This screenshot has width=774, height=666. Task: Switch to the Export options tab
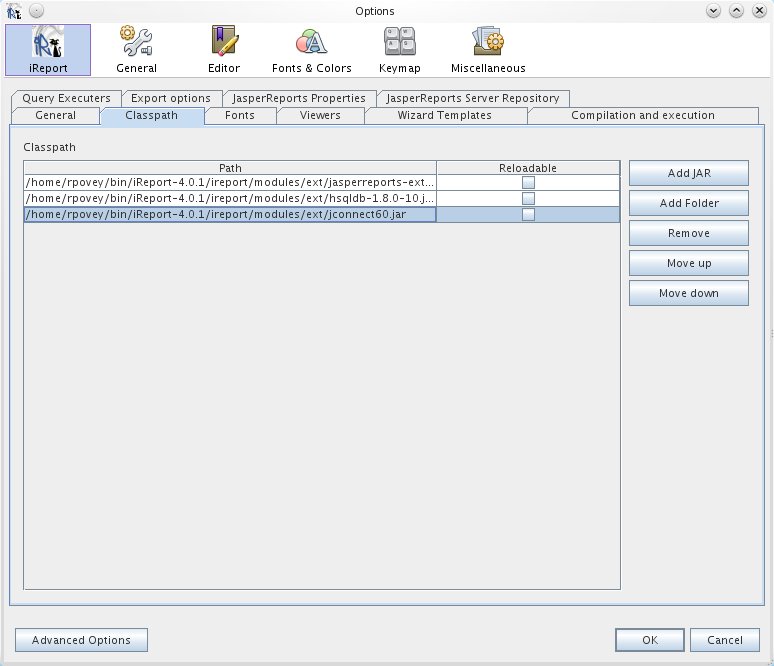(x=171, y=98)
